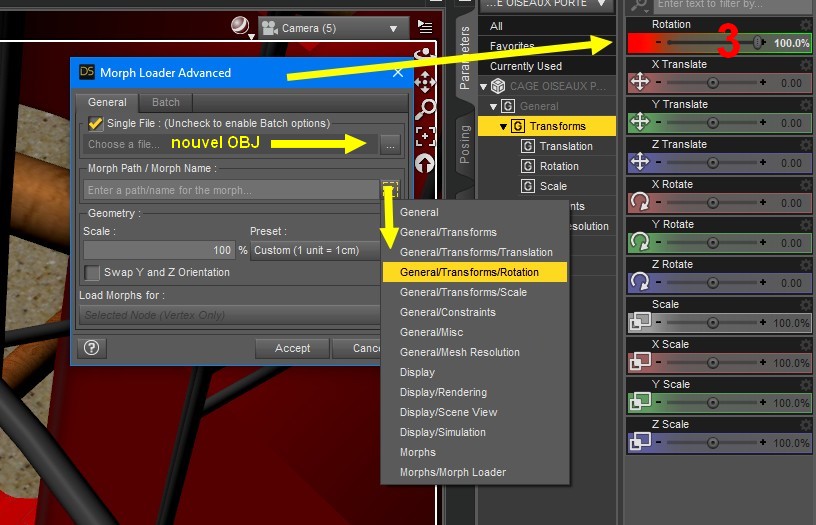Click the Z Translate move icon
The image size is (816, 525).
pos(640,162)
